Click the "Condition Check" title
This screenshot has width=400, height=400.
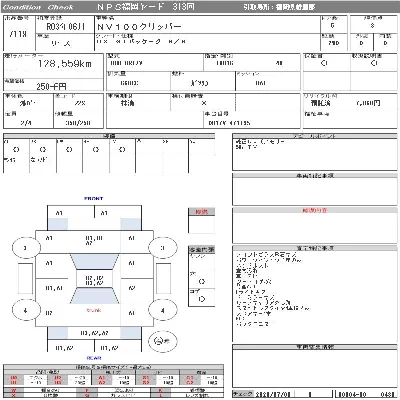pyautogui.click(x=38, y=7)
